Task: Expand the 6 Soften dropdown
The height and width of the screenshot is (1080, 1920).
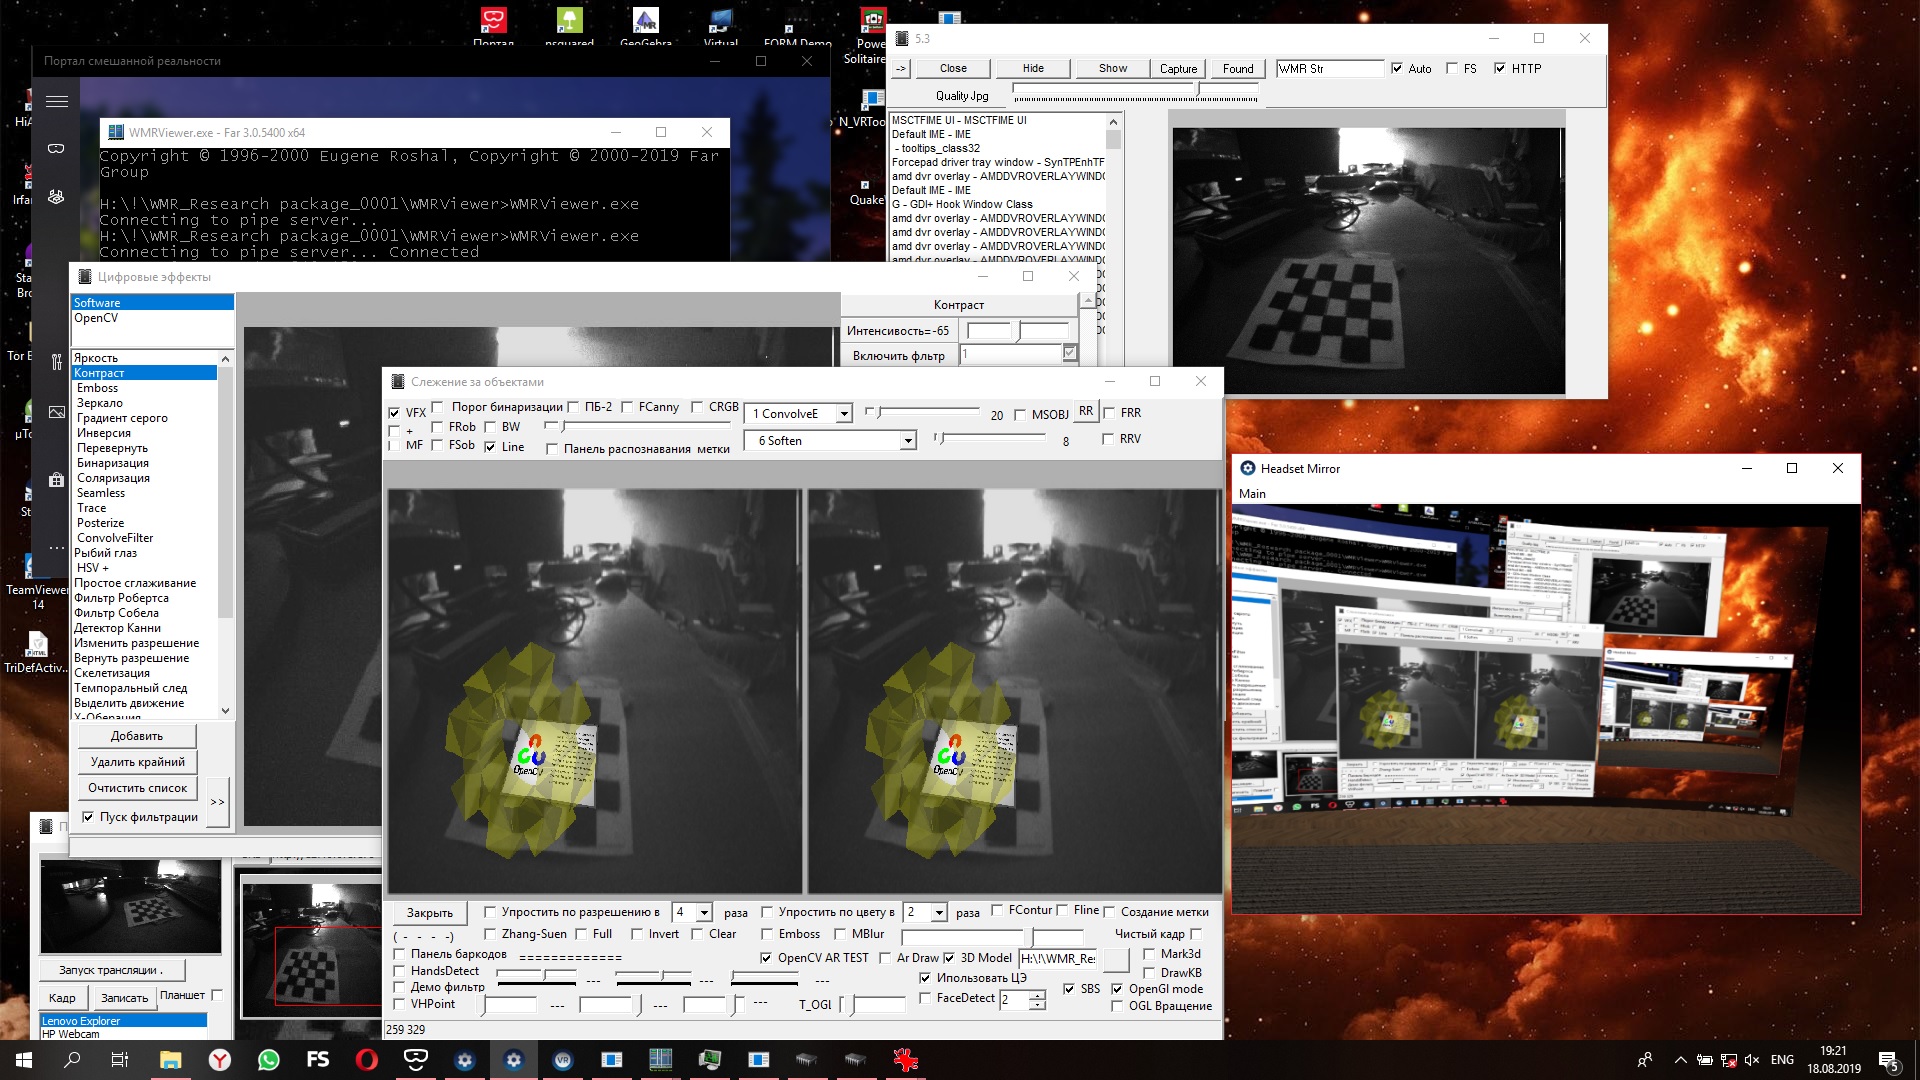Action: pos(907,441)
